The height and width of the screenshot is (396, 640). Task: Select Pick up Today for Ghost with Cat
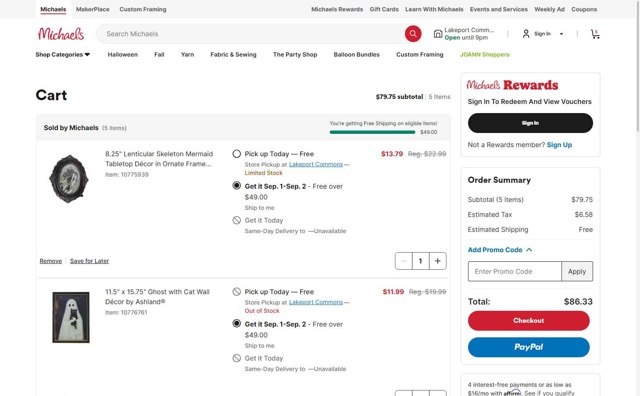pos(236,292)
